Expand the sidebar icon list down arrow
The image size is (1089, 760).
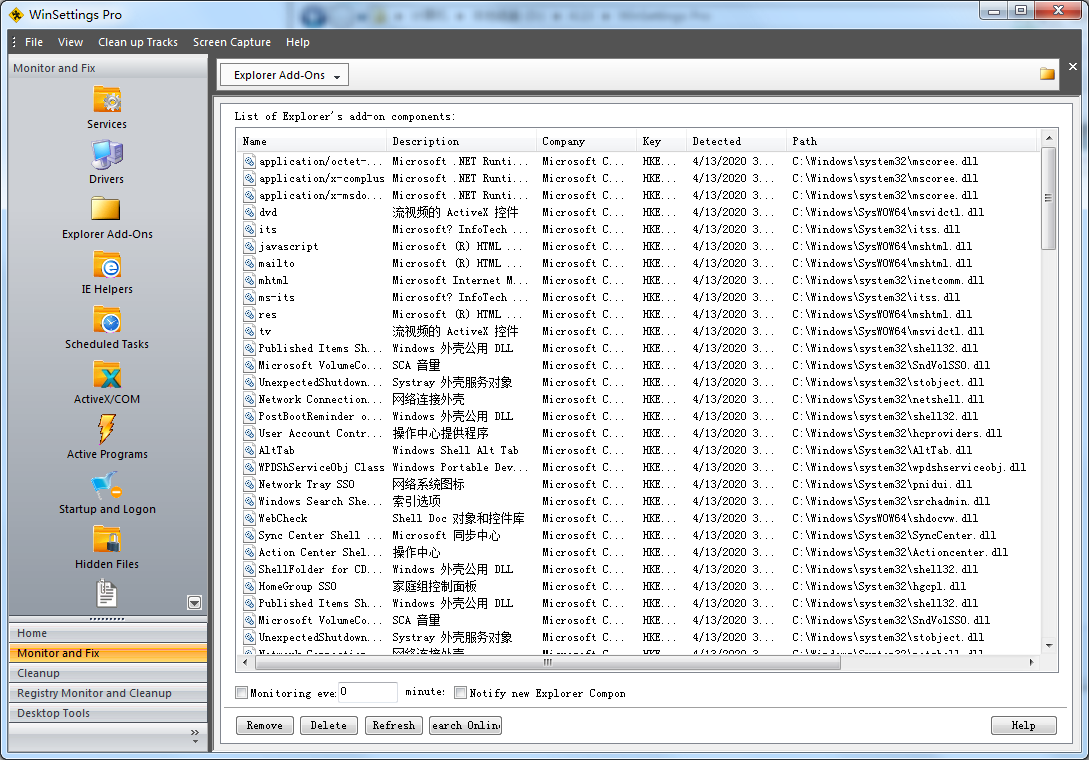point(194,602)
